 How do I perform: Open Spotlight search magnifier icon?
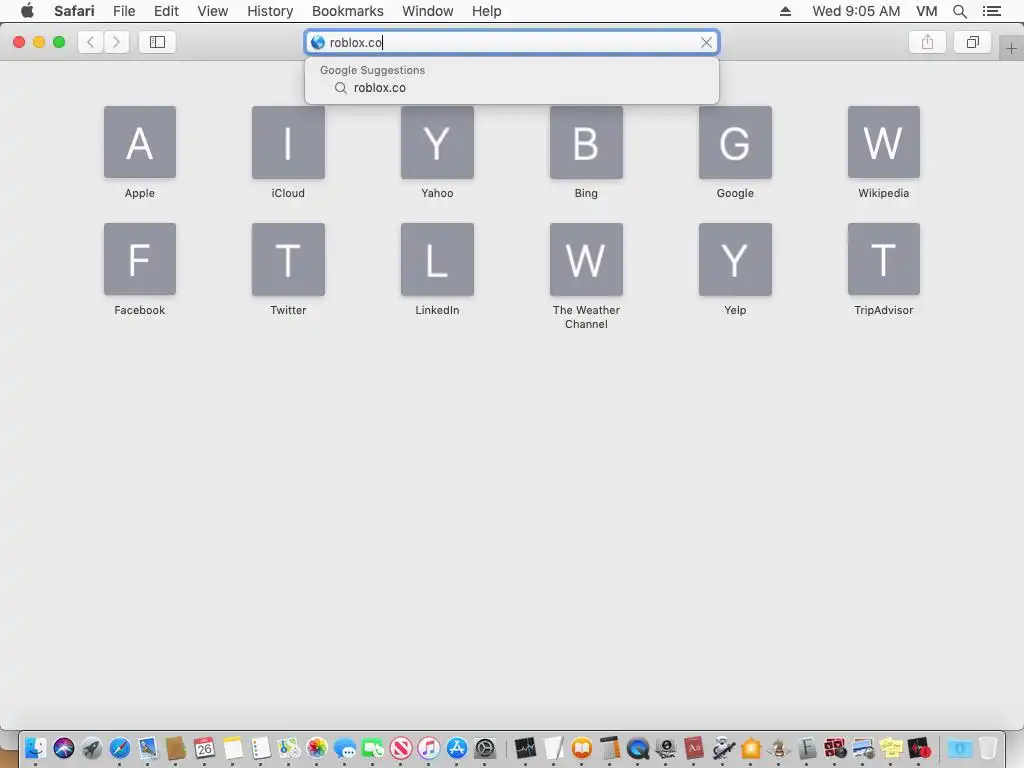[x=960, y=11]
